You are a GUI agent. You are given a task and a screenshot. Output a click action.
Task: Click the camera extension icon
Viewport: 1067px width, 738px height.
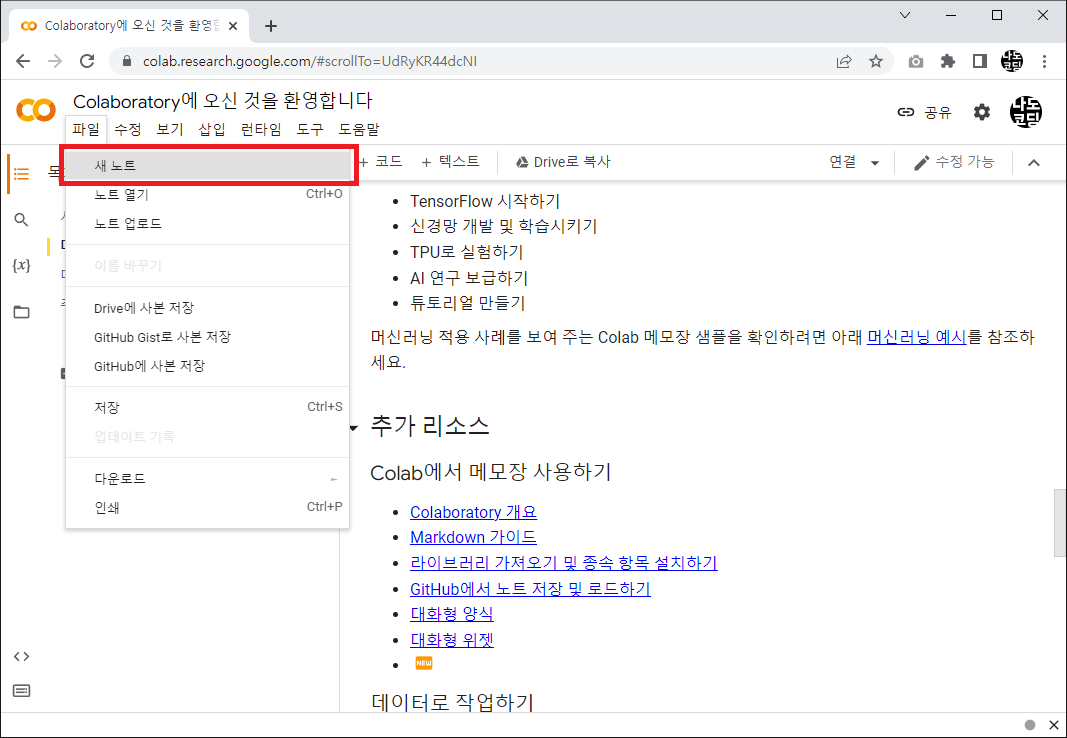916,61
